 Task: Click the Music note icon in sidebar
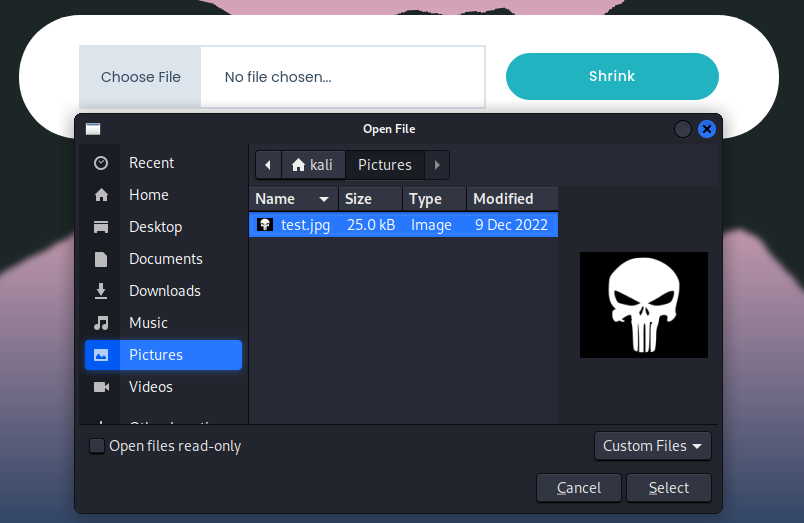point(101,323)
